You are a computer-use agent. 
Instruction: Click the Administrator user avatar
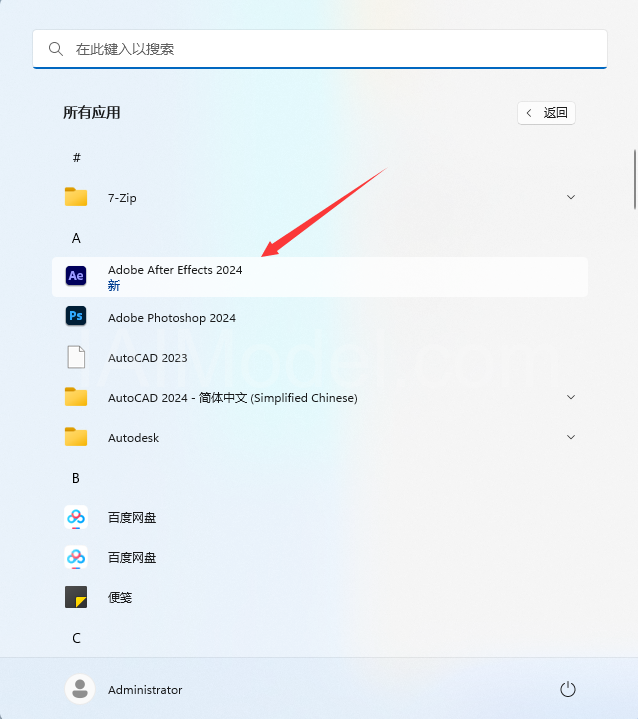80,689
